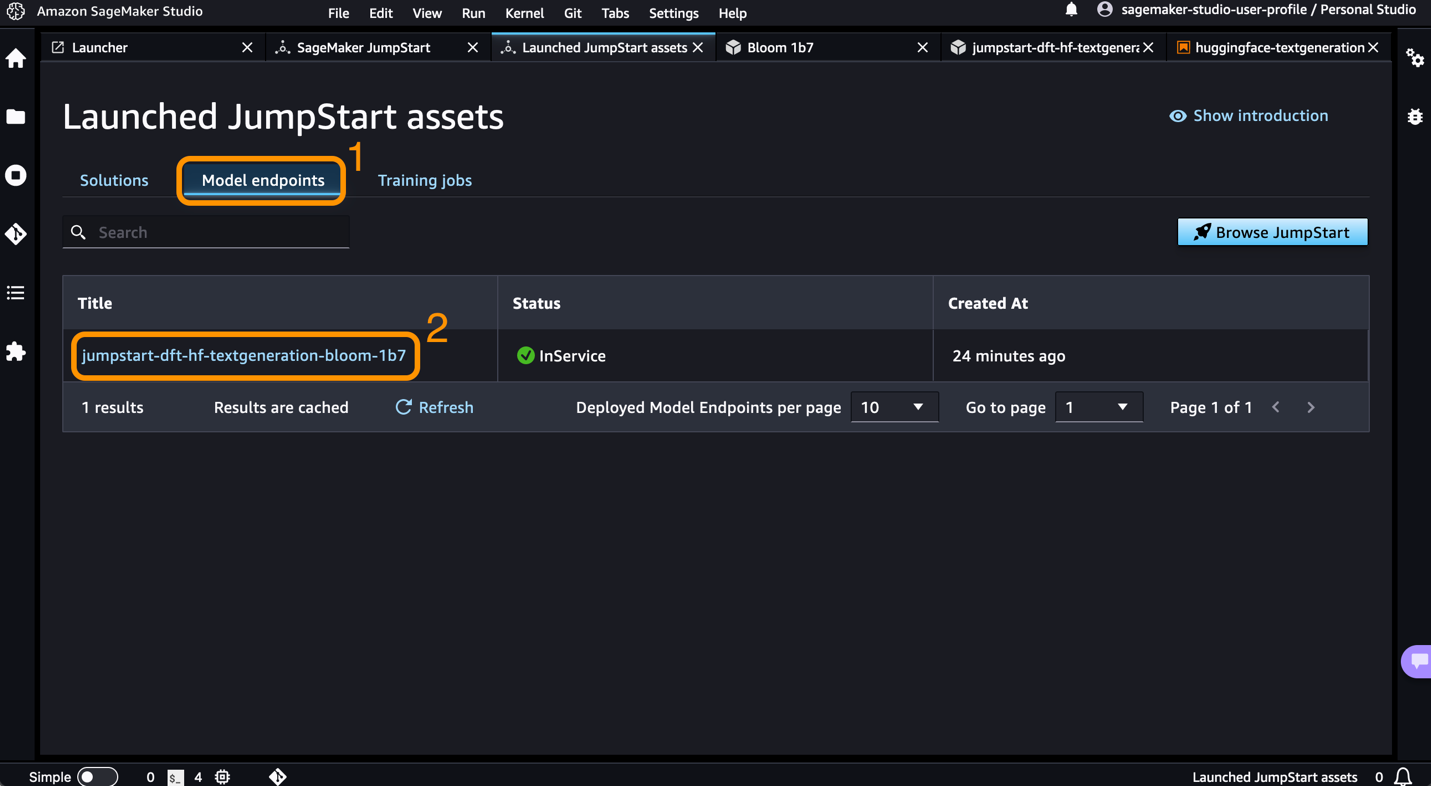This screenshot has width=1431, height=786.
Task: Open the File menu
Action: [338, 13]
